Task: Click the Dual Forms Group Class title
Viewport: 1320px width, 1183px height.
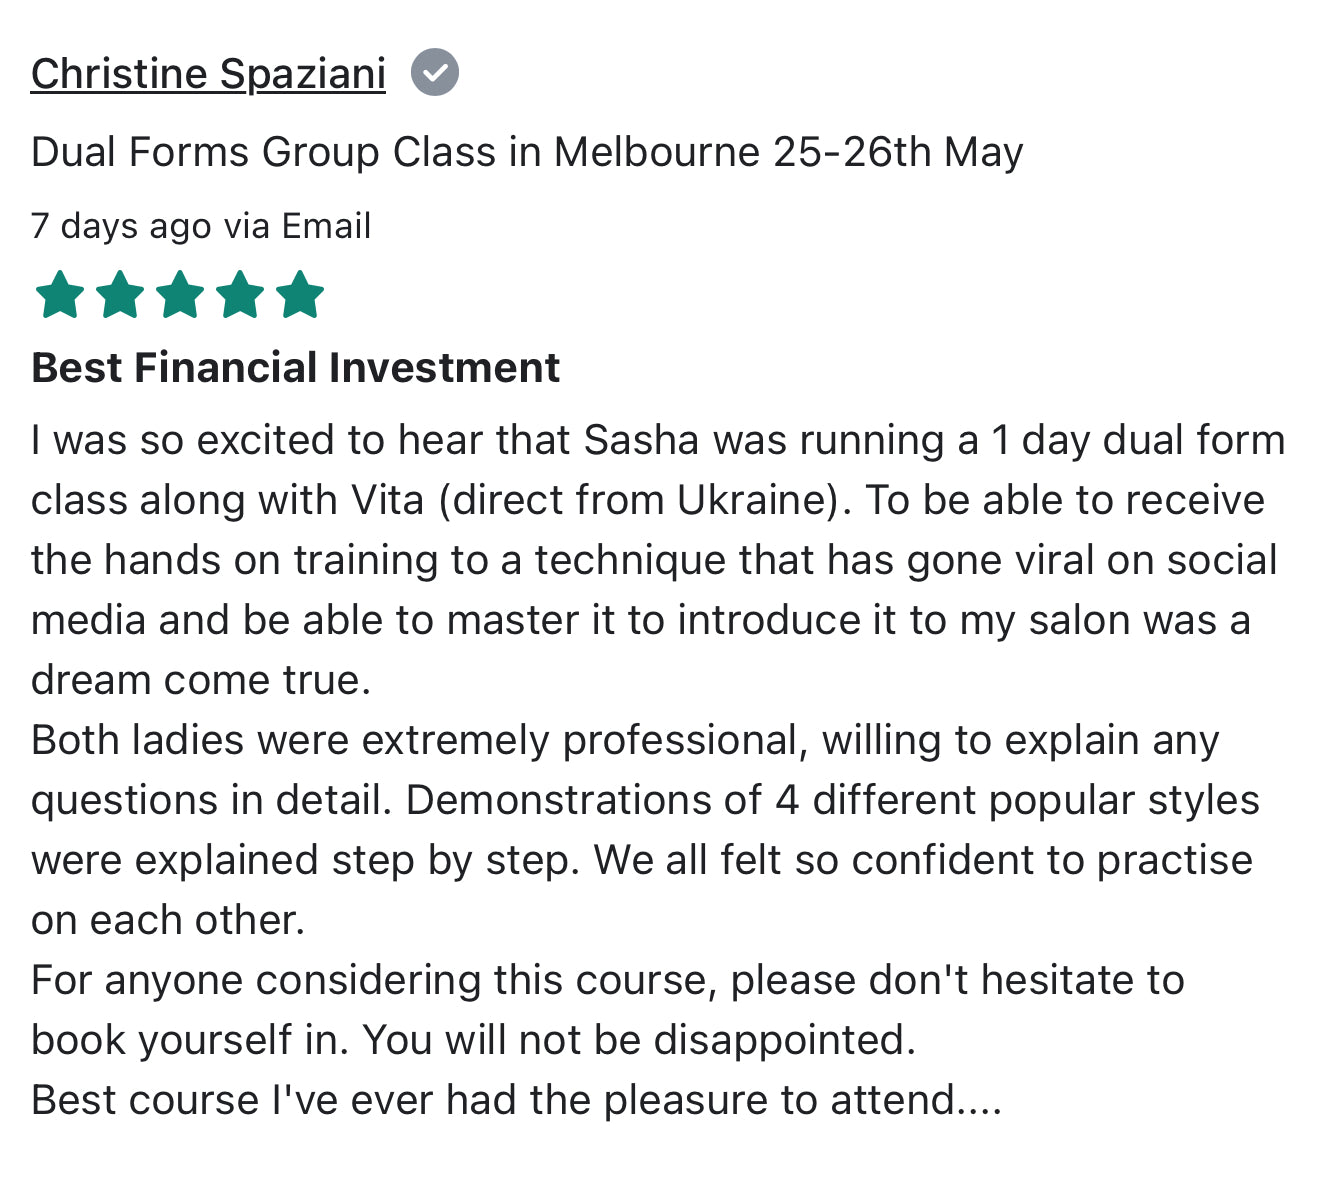Action: point(527,152)
